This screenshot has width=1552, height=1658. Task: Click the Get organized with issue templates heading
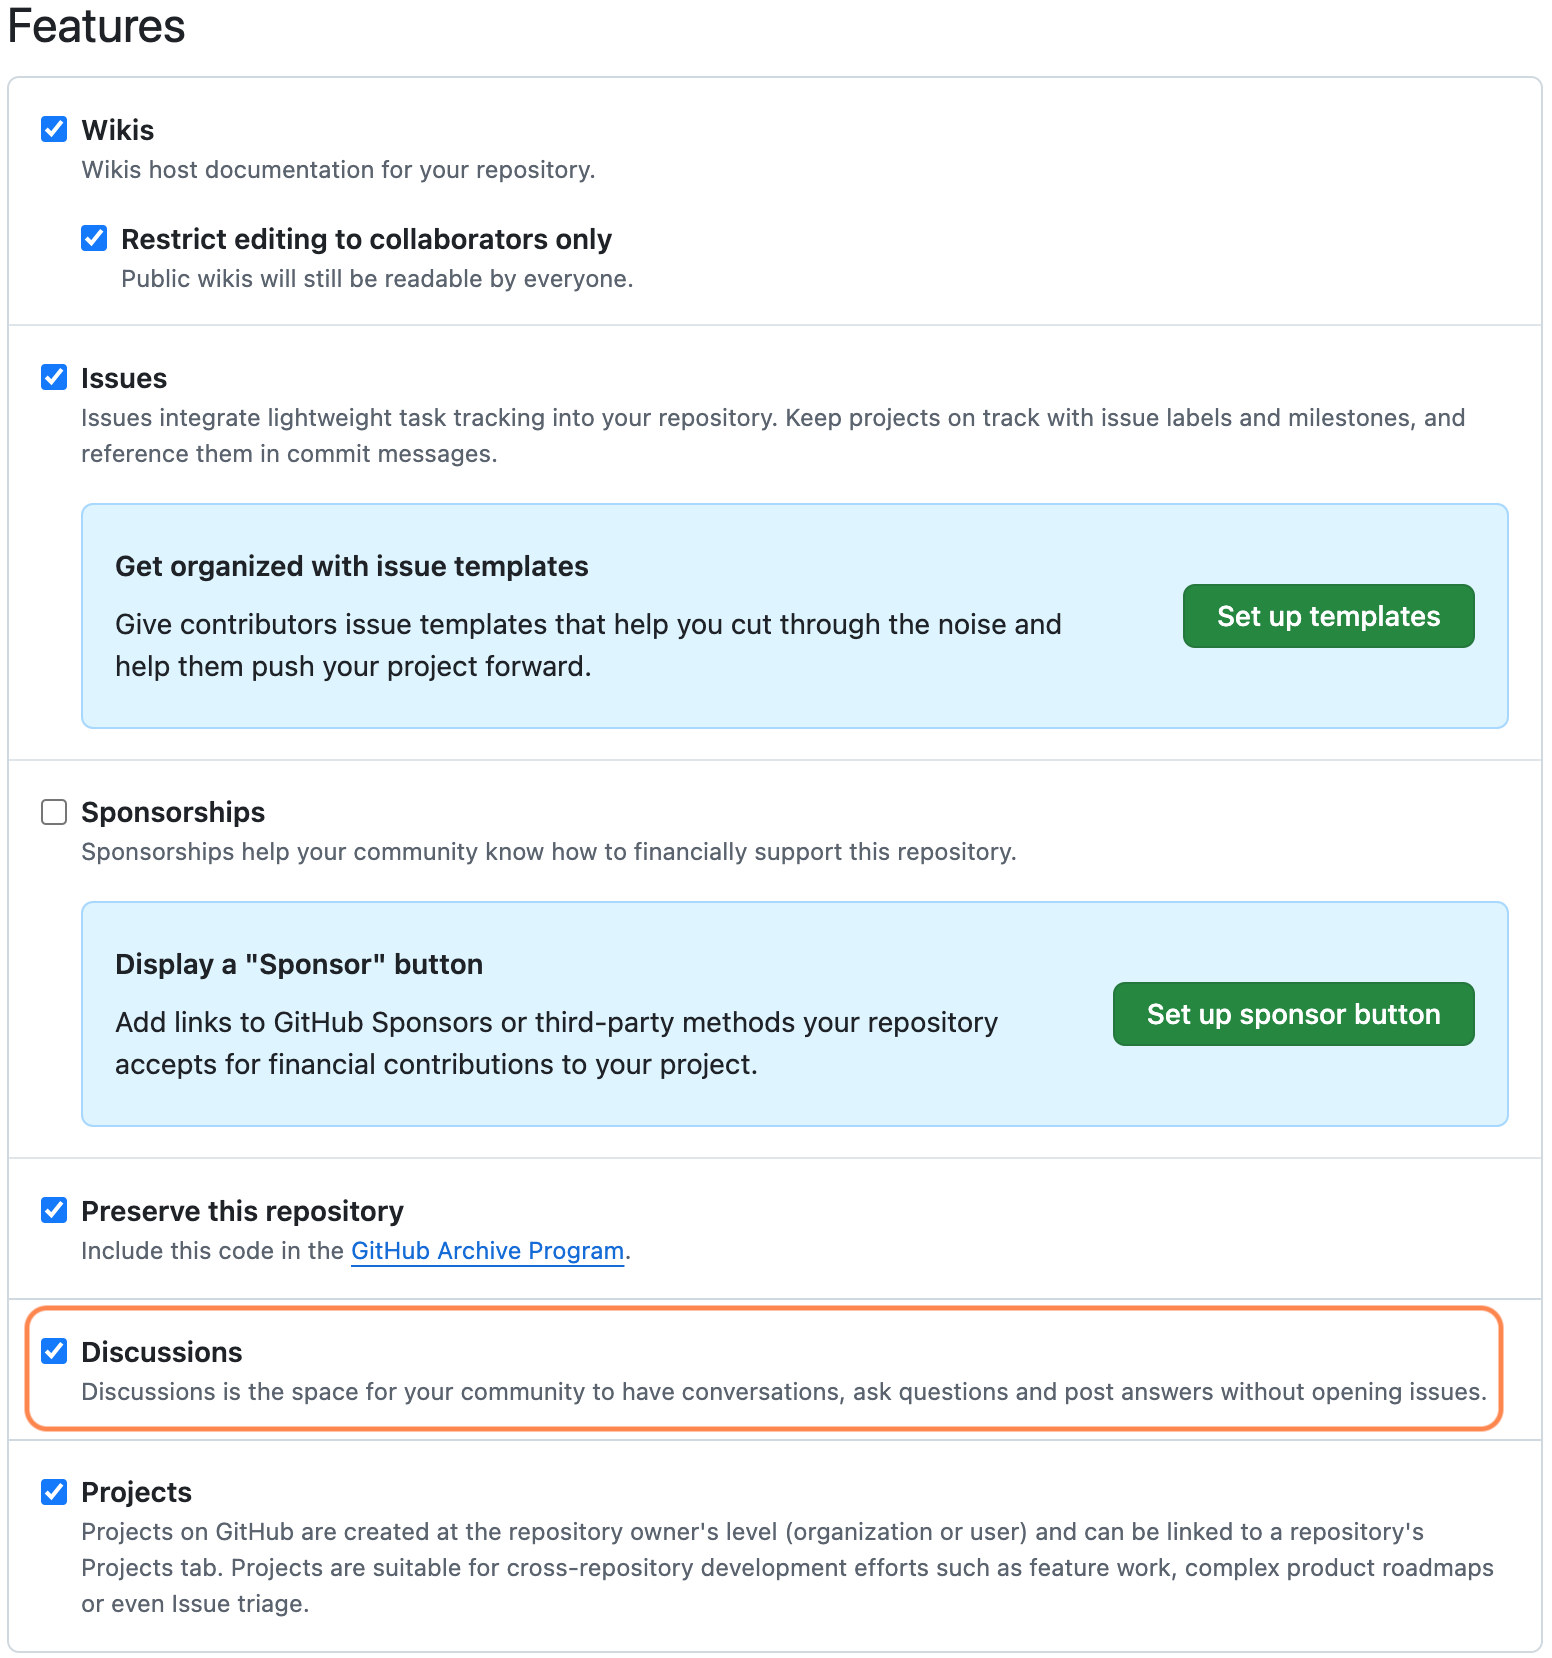point(352,566)
